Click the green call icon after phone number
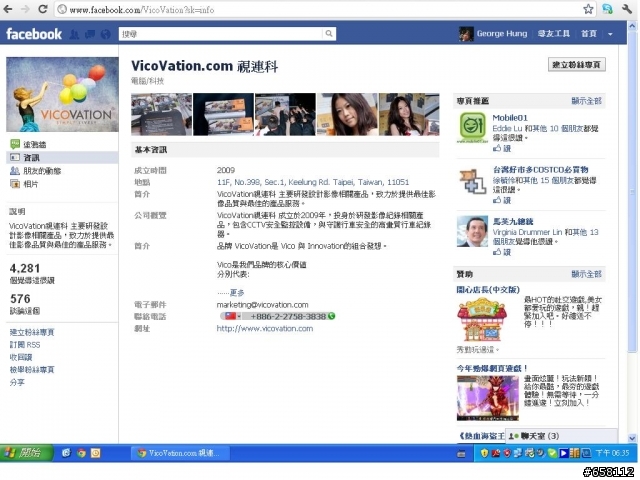Viewport: 640px width, 480px height. pos(331,316)
